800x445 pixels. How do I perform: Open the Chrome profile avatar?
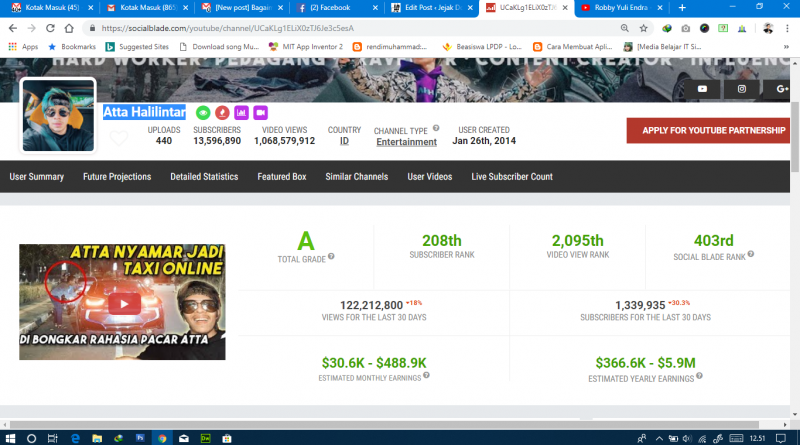coord(768,28)
